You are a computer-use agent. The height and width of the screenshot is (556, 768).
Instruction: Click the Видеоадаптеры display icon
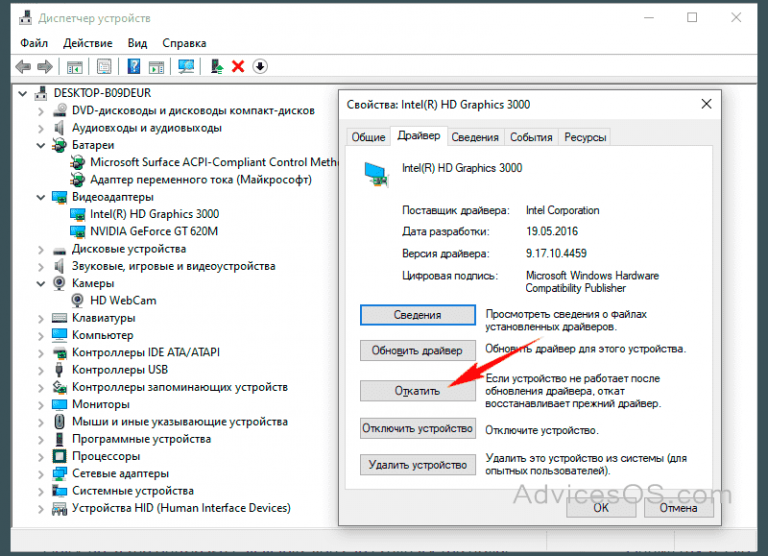(59, 197)
